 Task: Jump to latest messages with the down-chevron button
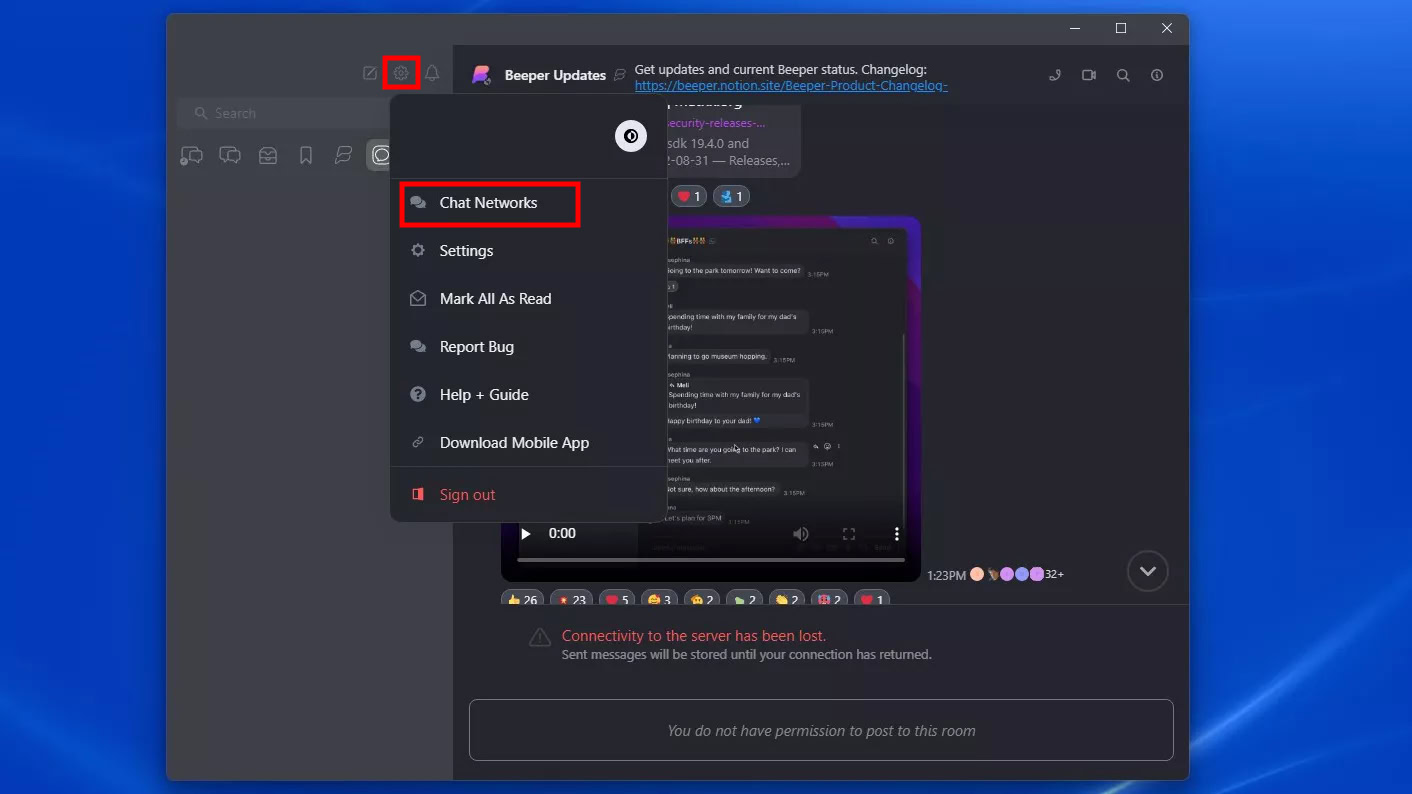click(1147, 571)
